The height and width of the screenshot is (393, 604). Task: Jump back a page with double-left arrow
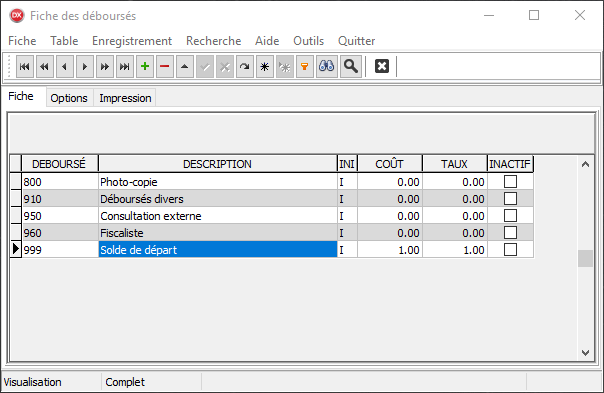coord(45,67)
